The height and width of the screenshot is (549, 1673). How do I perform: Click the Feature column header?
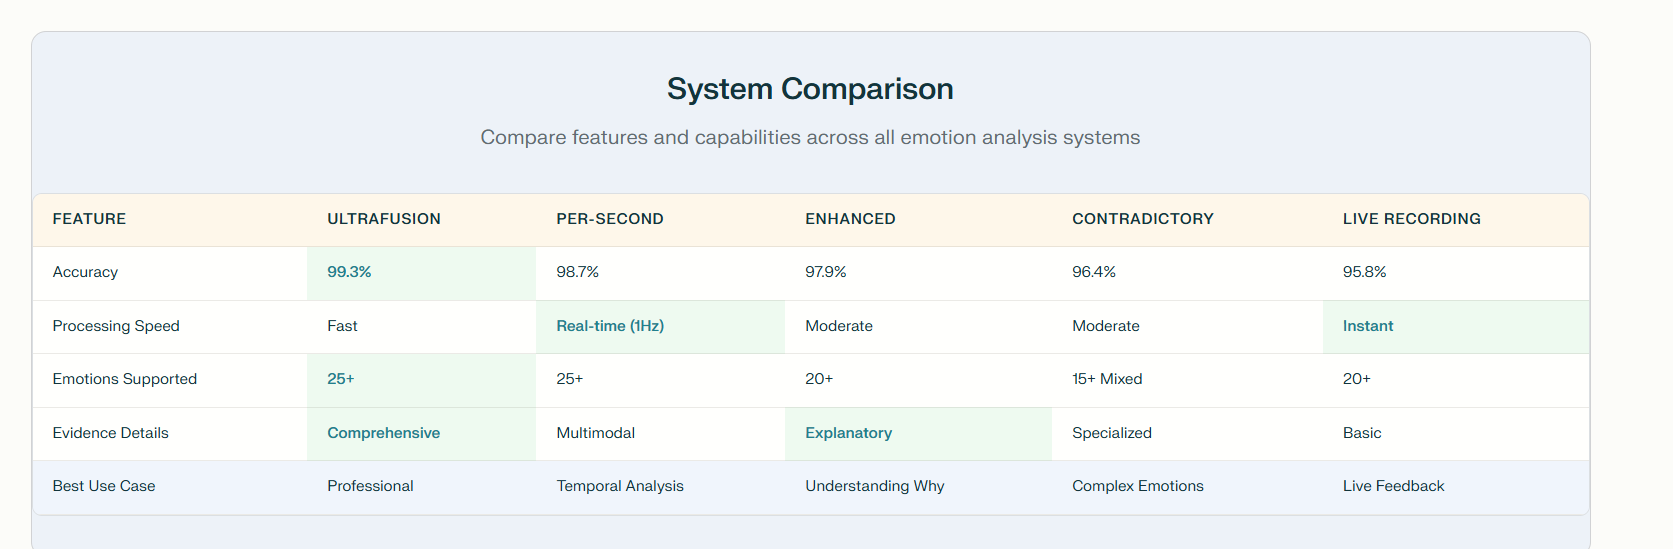[x=89, y=219]
